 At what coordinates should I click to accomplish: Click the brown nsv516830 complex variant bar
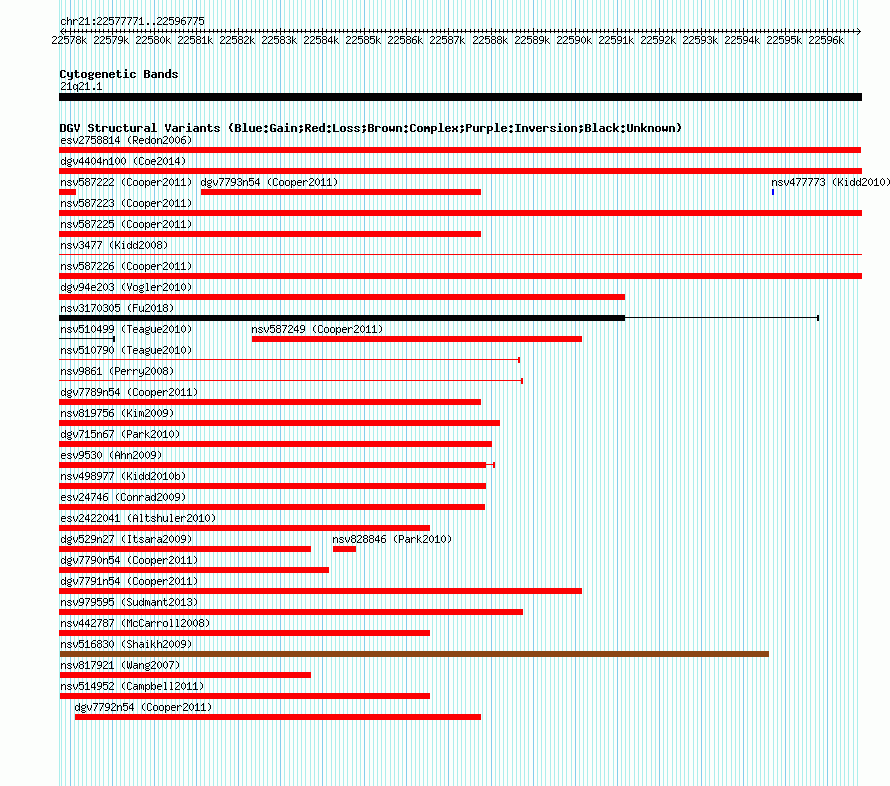coord(414,654)
